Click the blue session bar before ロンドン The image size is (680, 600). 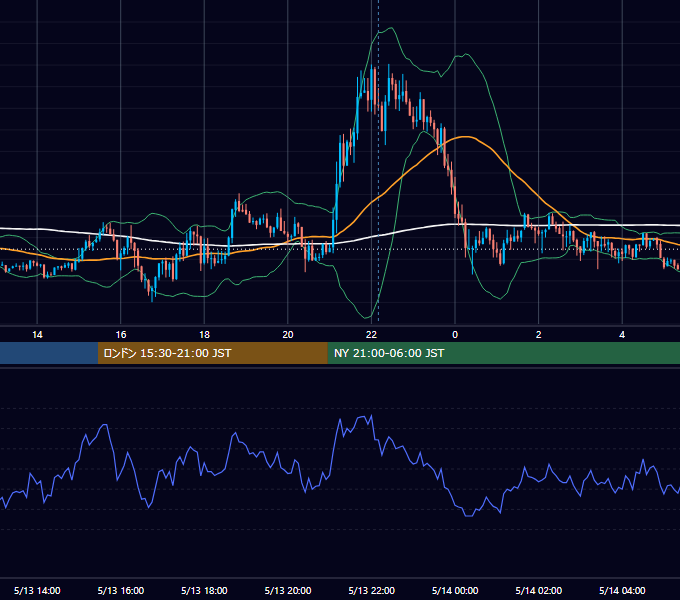(49, 353)
